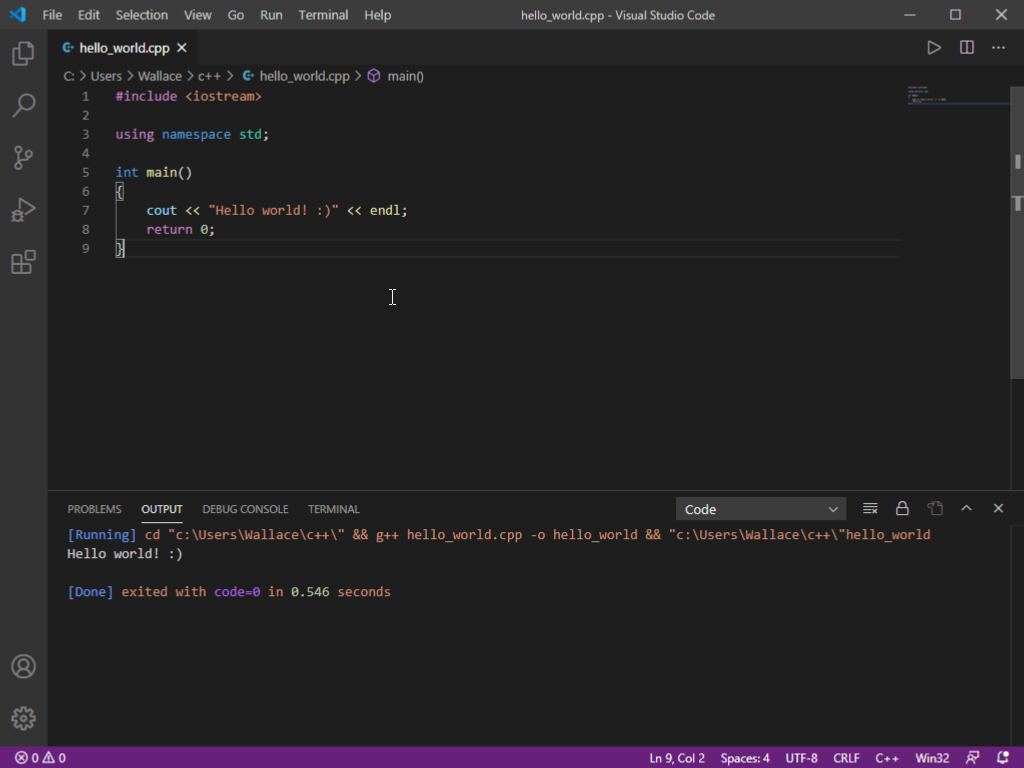Viewport: 1024px width, 768px height.
Task: Open the Explorer view in activity bar
Action: coord(23,54)
